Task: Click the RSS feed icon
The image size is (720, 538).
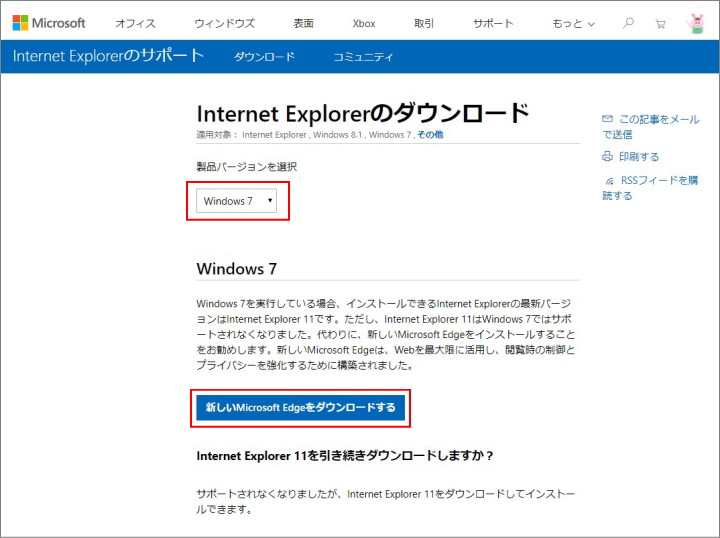Action: 609,181
